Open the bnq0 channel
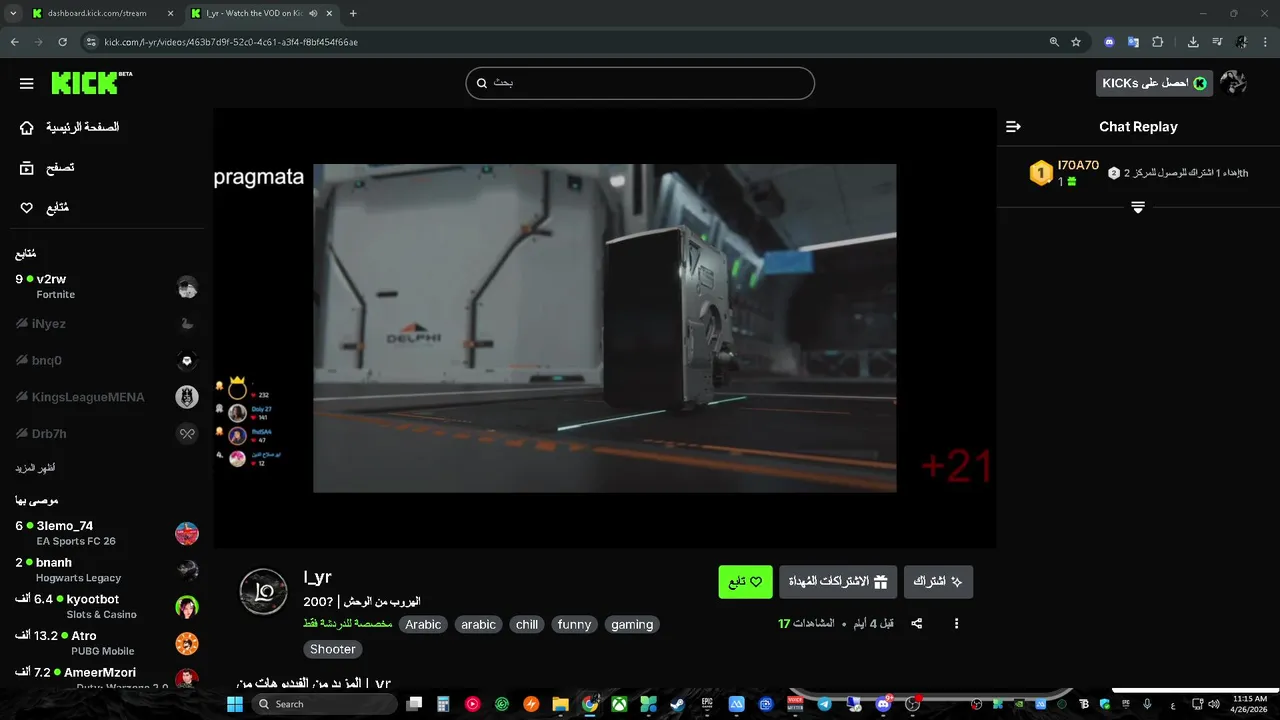The image size is (1280, 720). [106, 360]
